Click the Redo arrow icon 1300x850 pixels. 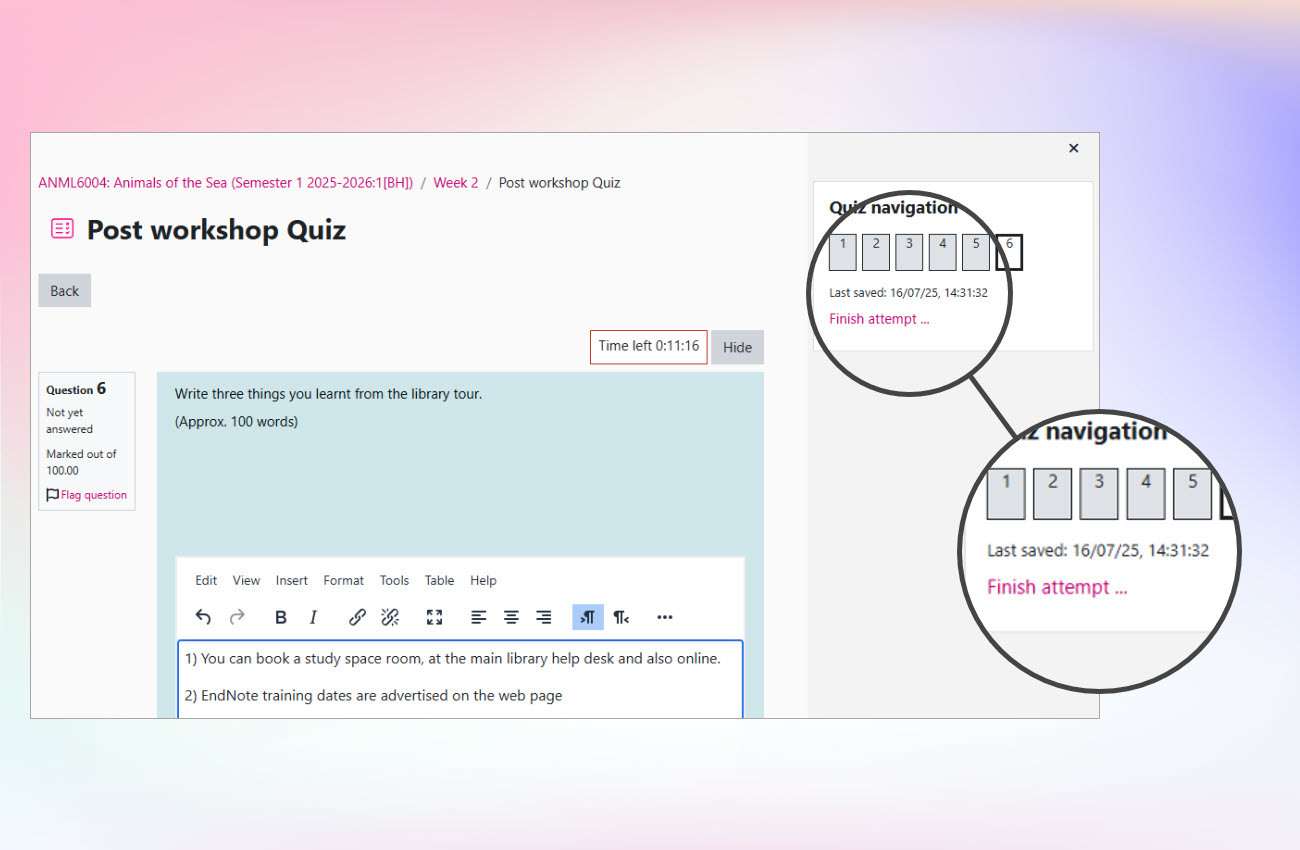click(x=239, y=617)
